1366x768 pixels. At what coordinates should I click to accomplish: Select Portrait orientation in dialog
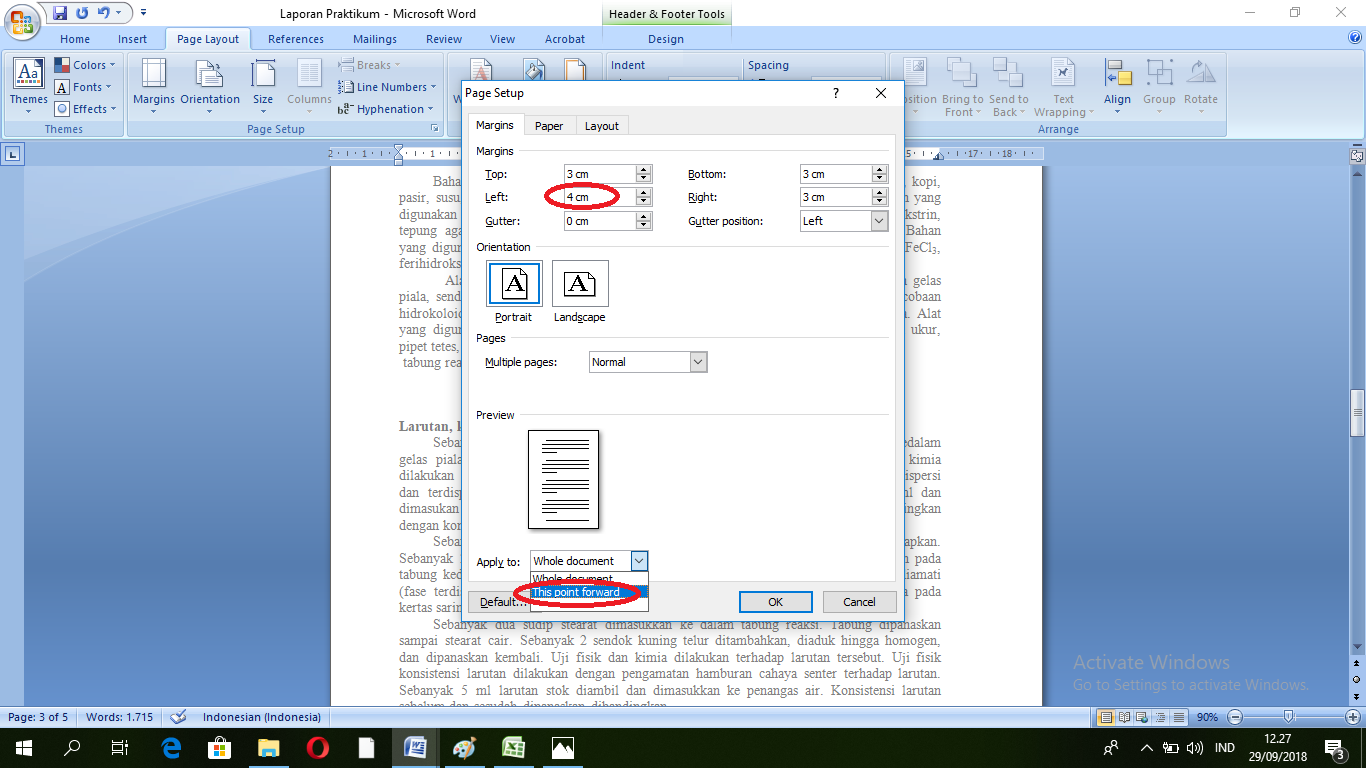[514, 284]
